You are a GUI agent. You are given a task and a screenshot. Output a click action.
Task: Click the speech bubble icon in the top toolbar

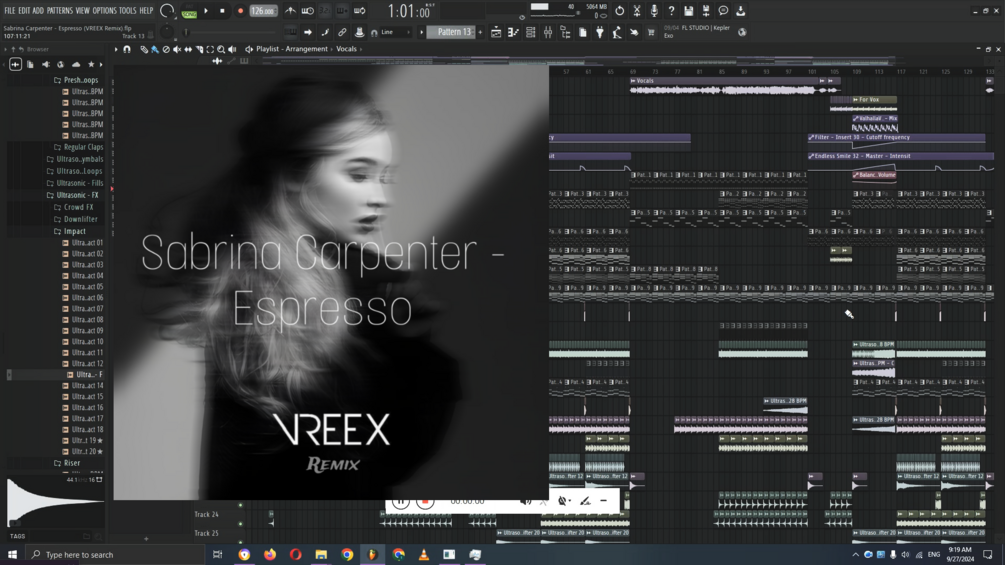pos(723,11)
